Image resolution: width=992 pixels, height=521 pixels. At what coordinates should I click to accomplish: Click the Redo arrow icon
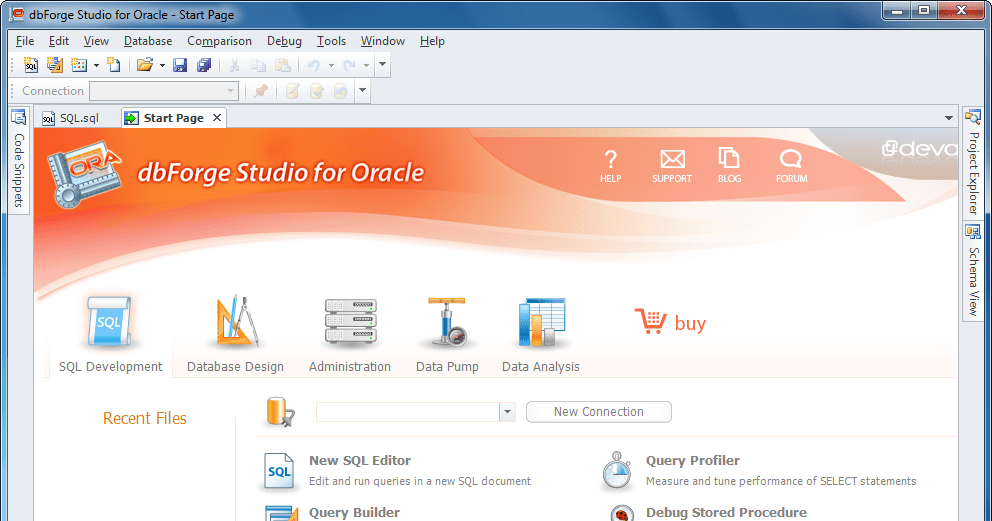click(349, 64)
